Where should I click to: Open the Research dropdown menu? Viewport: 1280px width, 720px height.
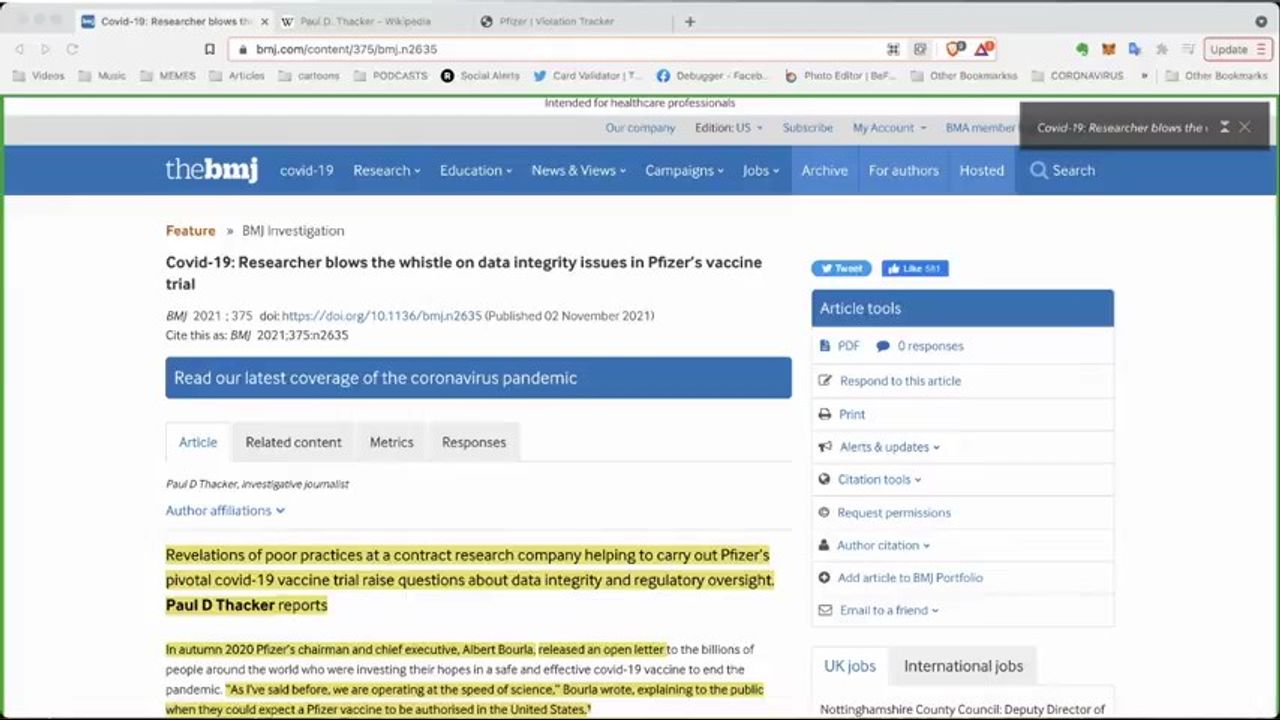click(386, 170)
